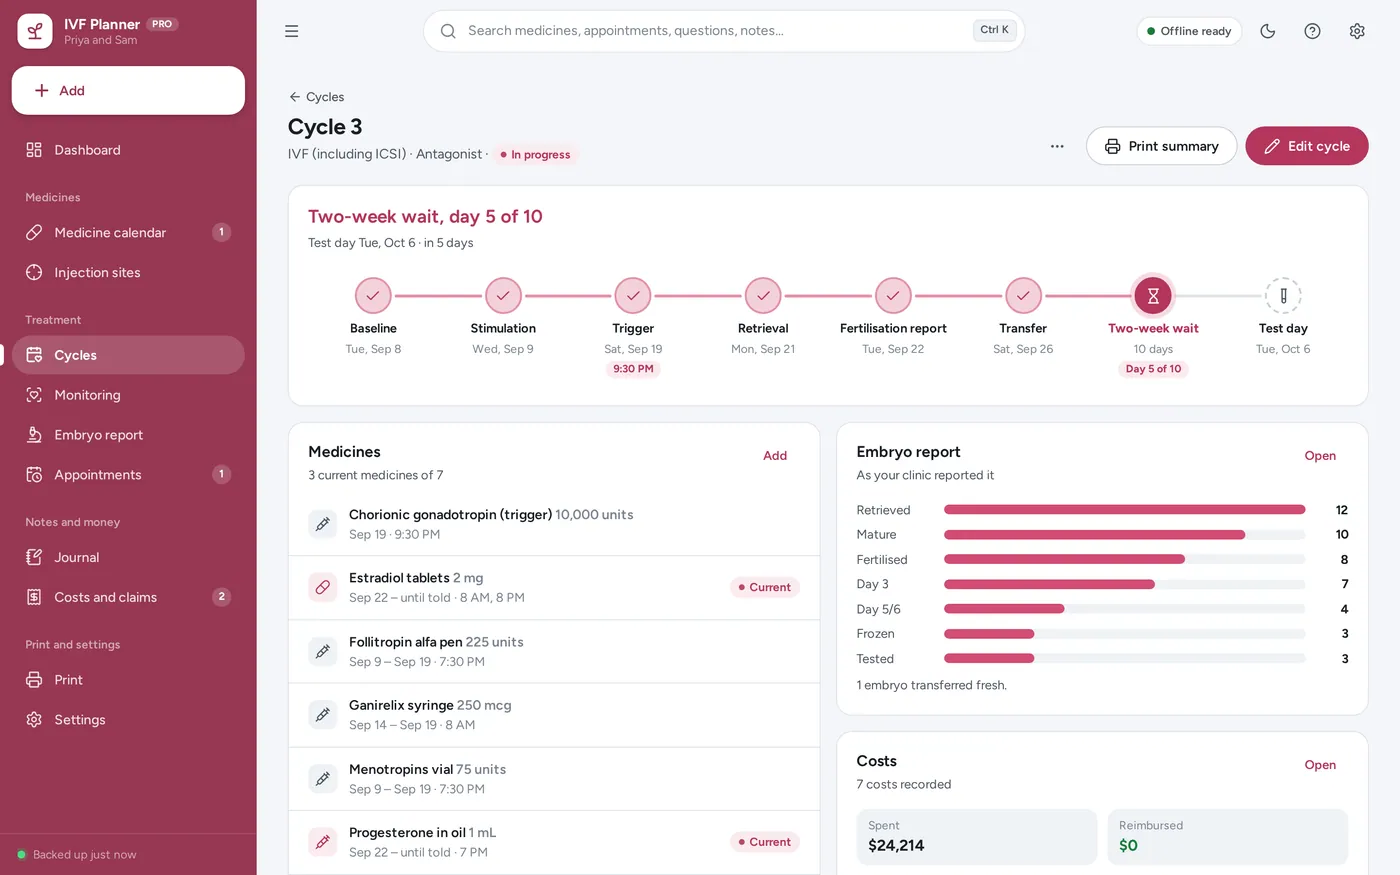This screenshot has height=875, width=1400.
Task: Click Add link in Medicines card
Action: coord(775,455)
